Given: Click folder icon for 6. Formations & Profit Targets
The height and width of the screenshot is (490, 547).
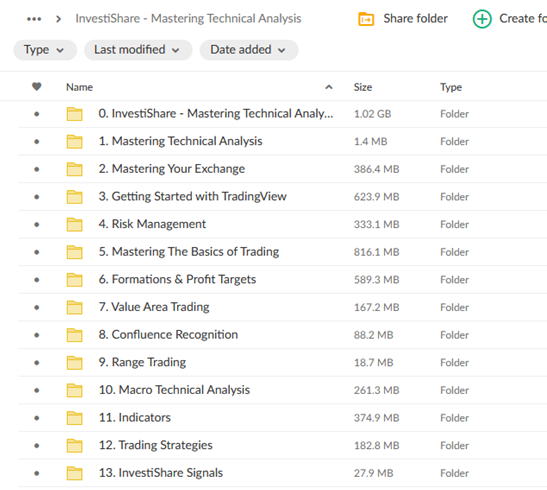Looking at the screenshot, I should (74, 280).
